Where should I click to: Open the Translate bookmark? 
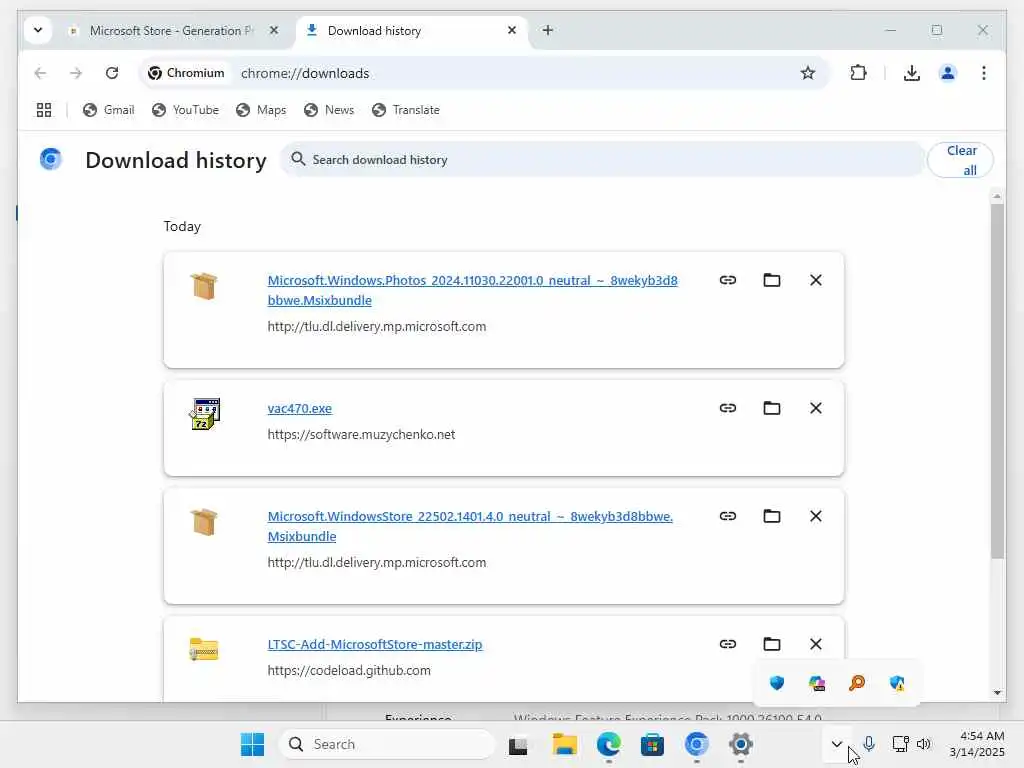coord(406,110)
